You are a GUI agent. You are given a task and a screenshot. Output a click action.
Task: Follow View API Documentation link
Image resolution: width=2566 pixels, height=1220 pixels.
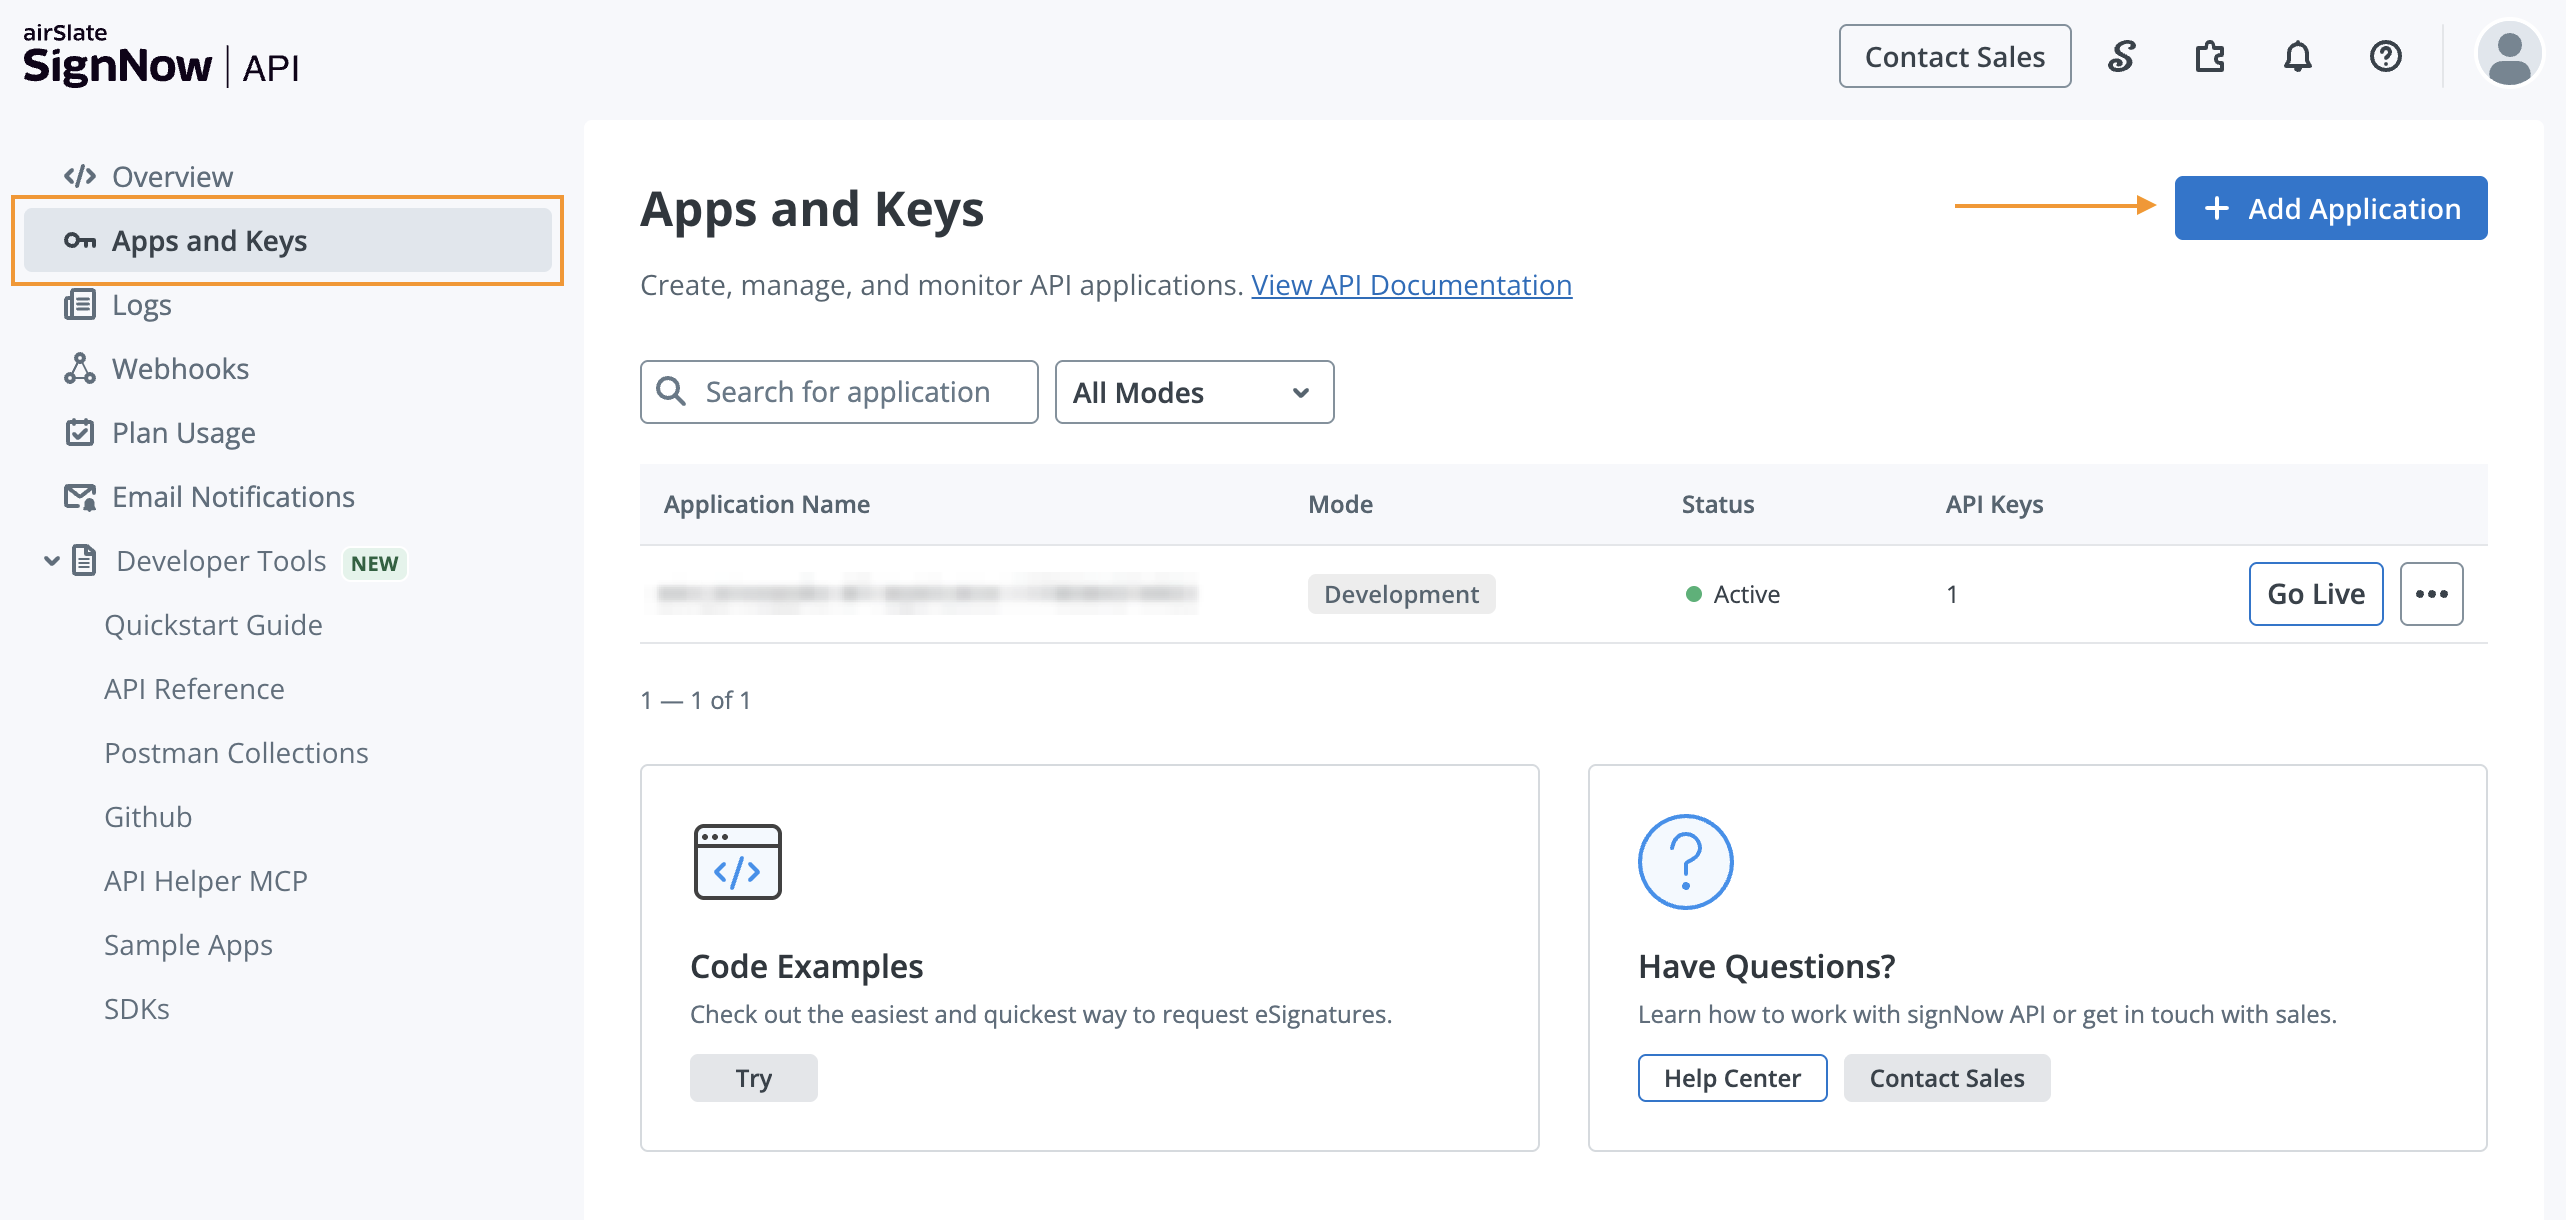click(x=1411, y=285)
